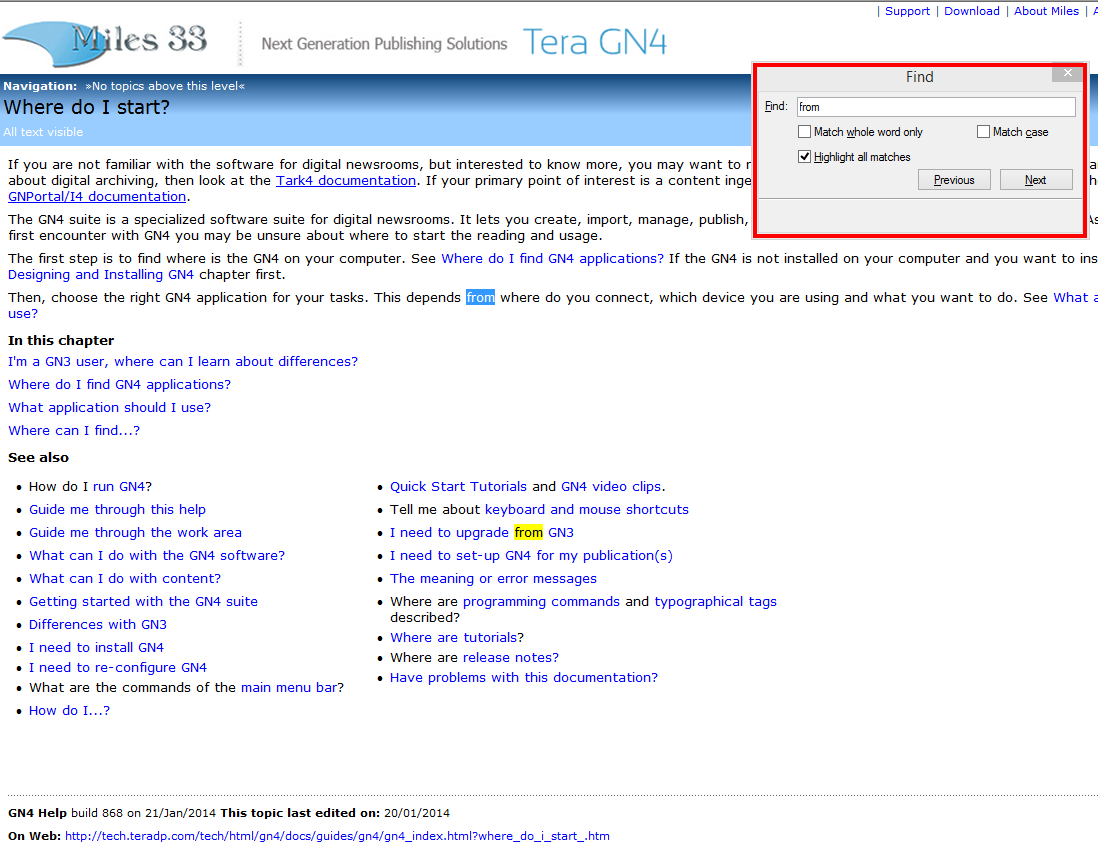Open I need to re-configure GN4
This screenshot has width=1098, height=851.
click(118, 667)
